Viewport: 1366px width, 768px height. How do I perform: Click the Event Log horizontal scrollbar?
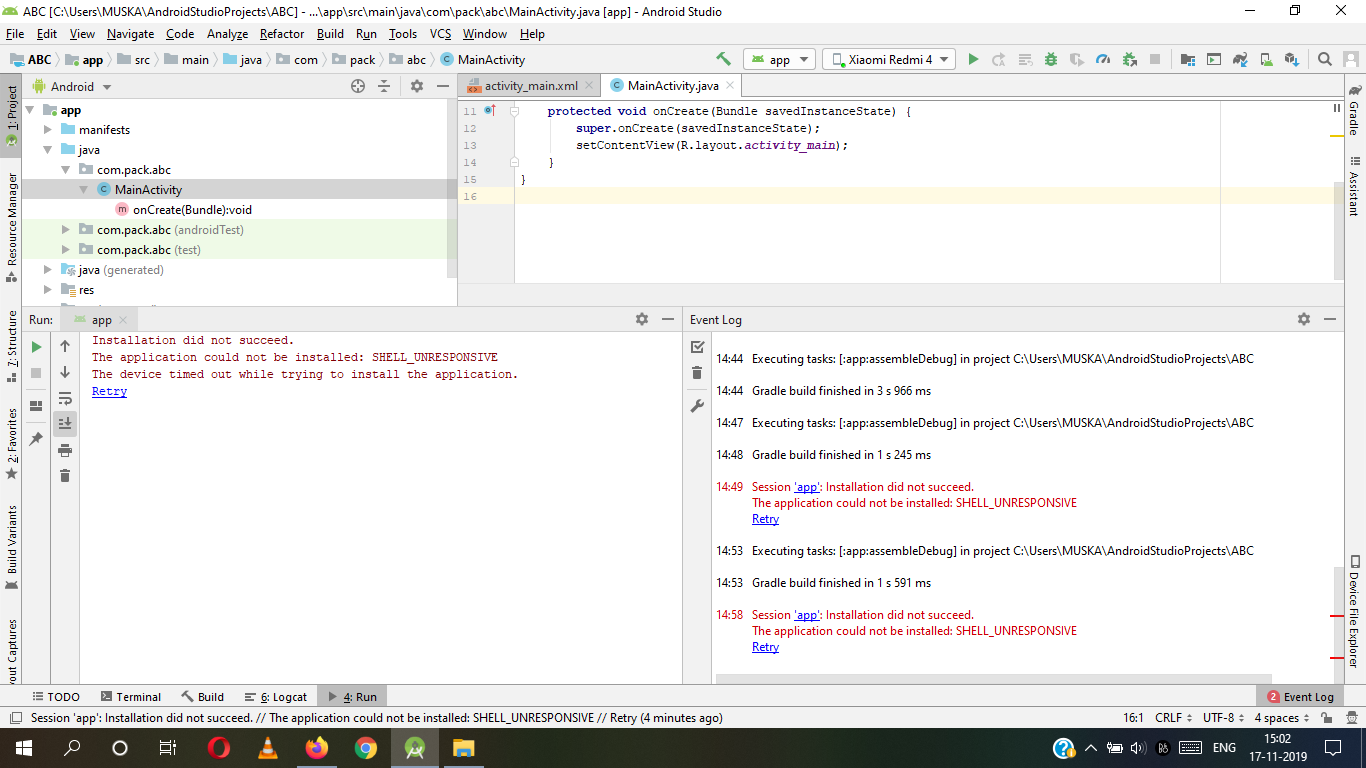point(993,679)
